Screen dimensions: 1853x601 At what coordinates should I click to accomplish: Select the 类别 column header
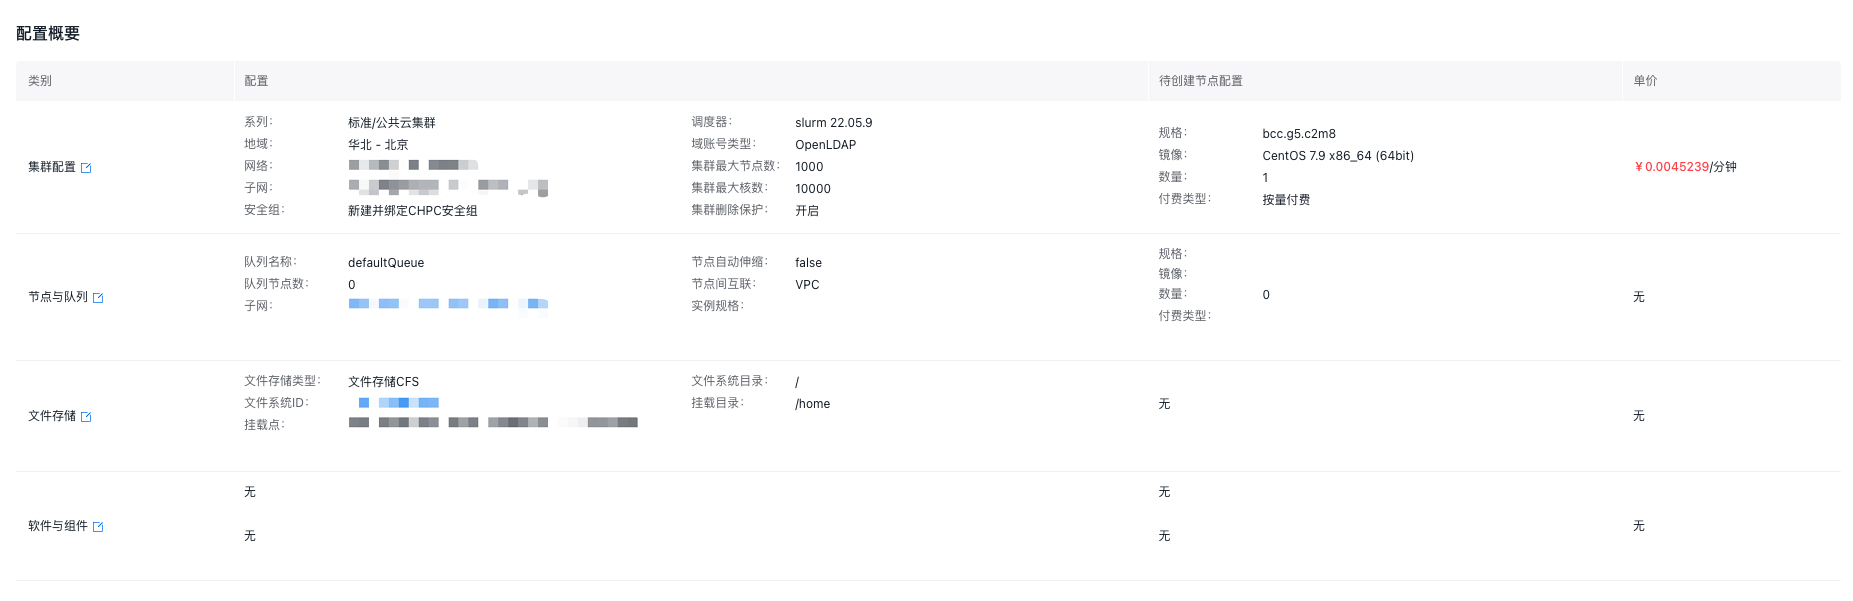(x=40, y=81)
